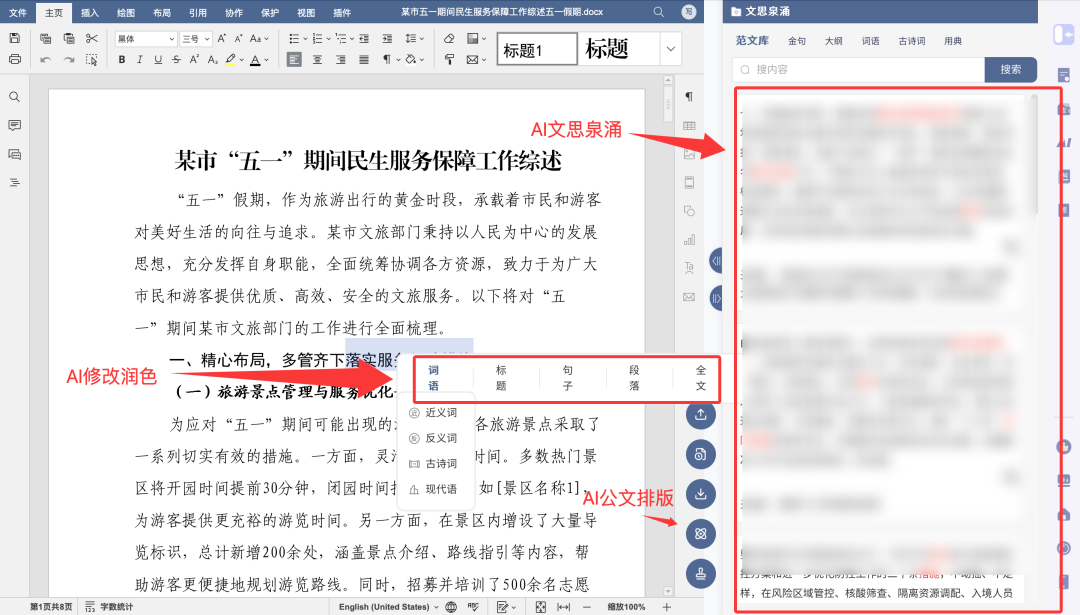
Task: Click the clear formatting eraser icon
Action: pyautogui.click(x=448, y=38)
